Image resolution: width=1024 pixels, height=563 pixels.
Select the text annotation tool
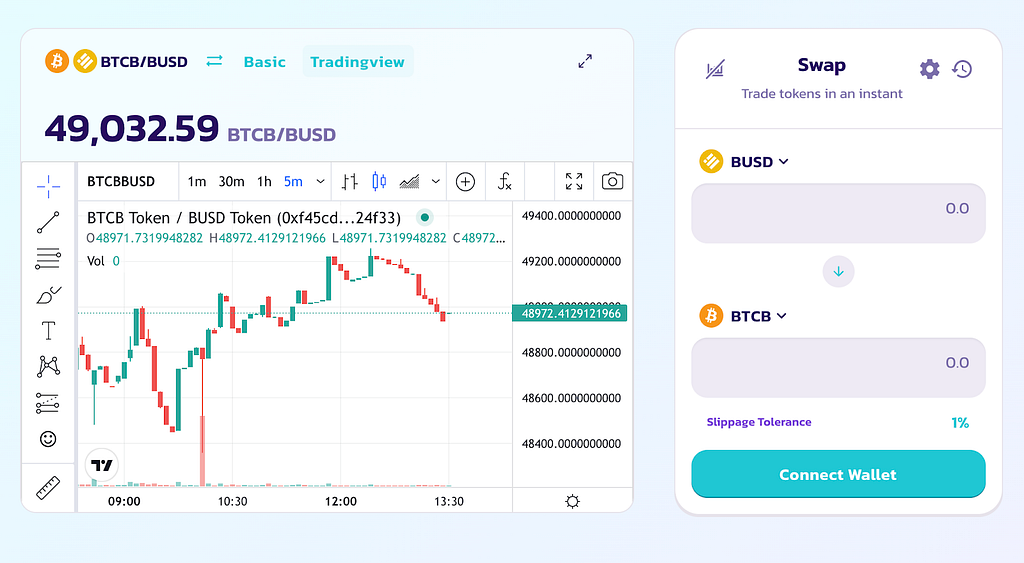[x=48, y=331]
